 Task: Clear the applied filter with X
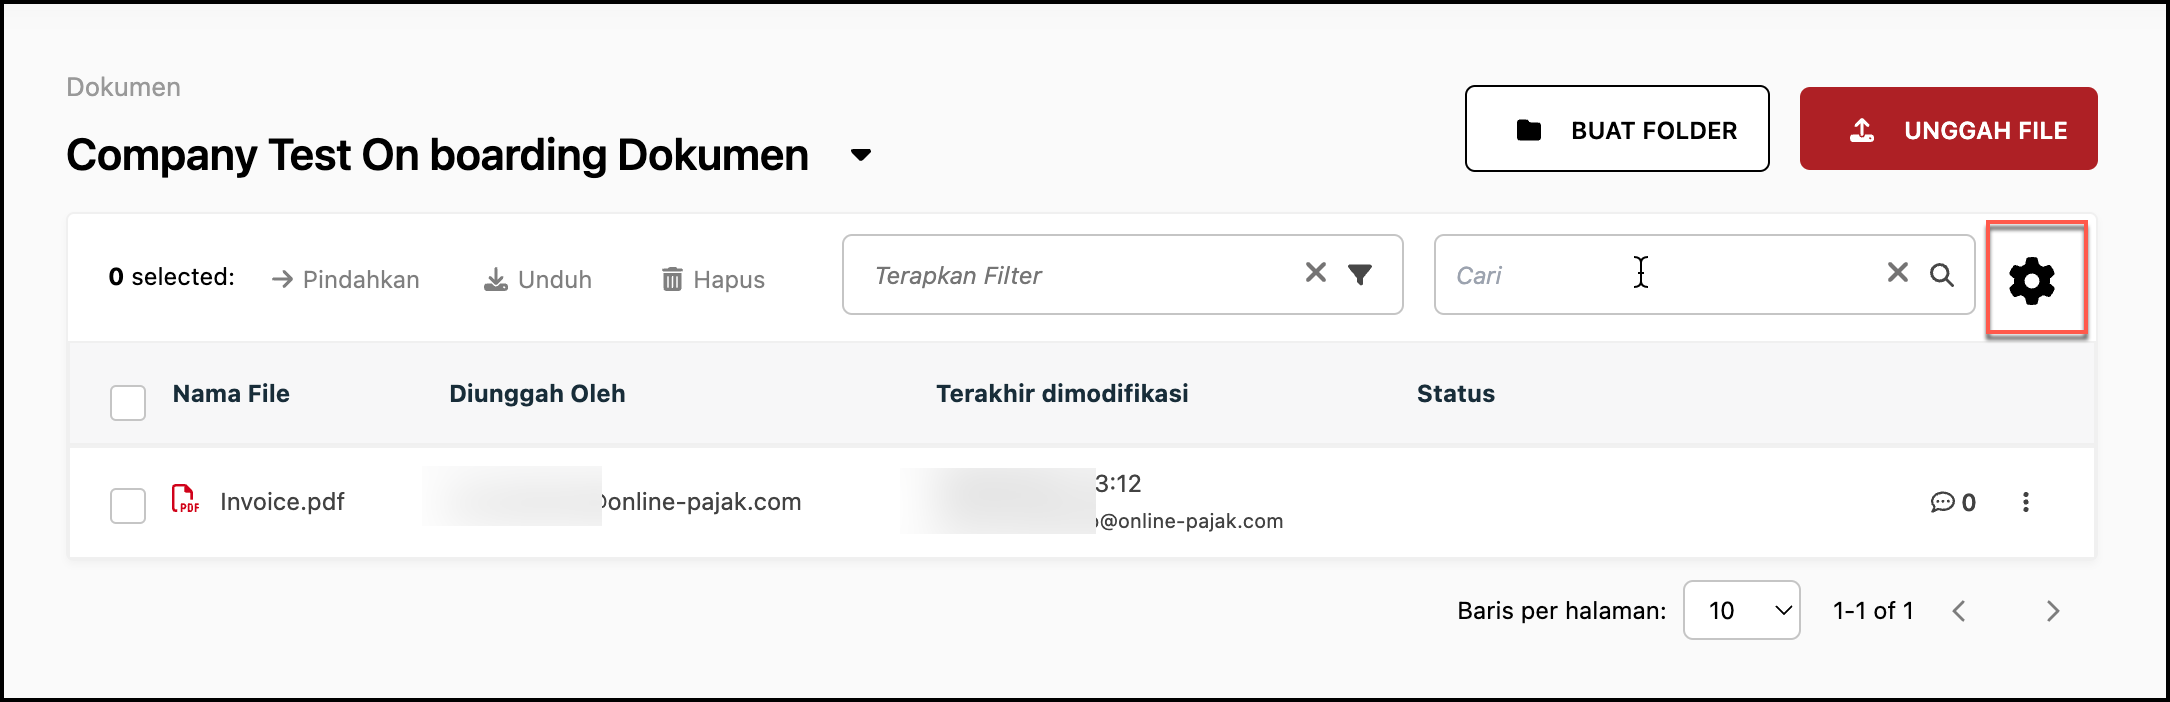tap(1316, 272)
